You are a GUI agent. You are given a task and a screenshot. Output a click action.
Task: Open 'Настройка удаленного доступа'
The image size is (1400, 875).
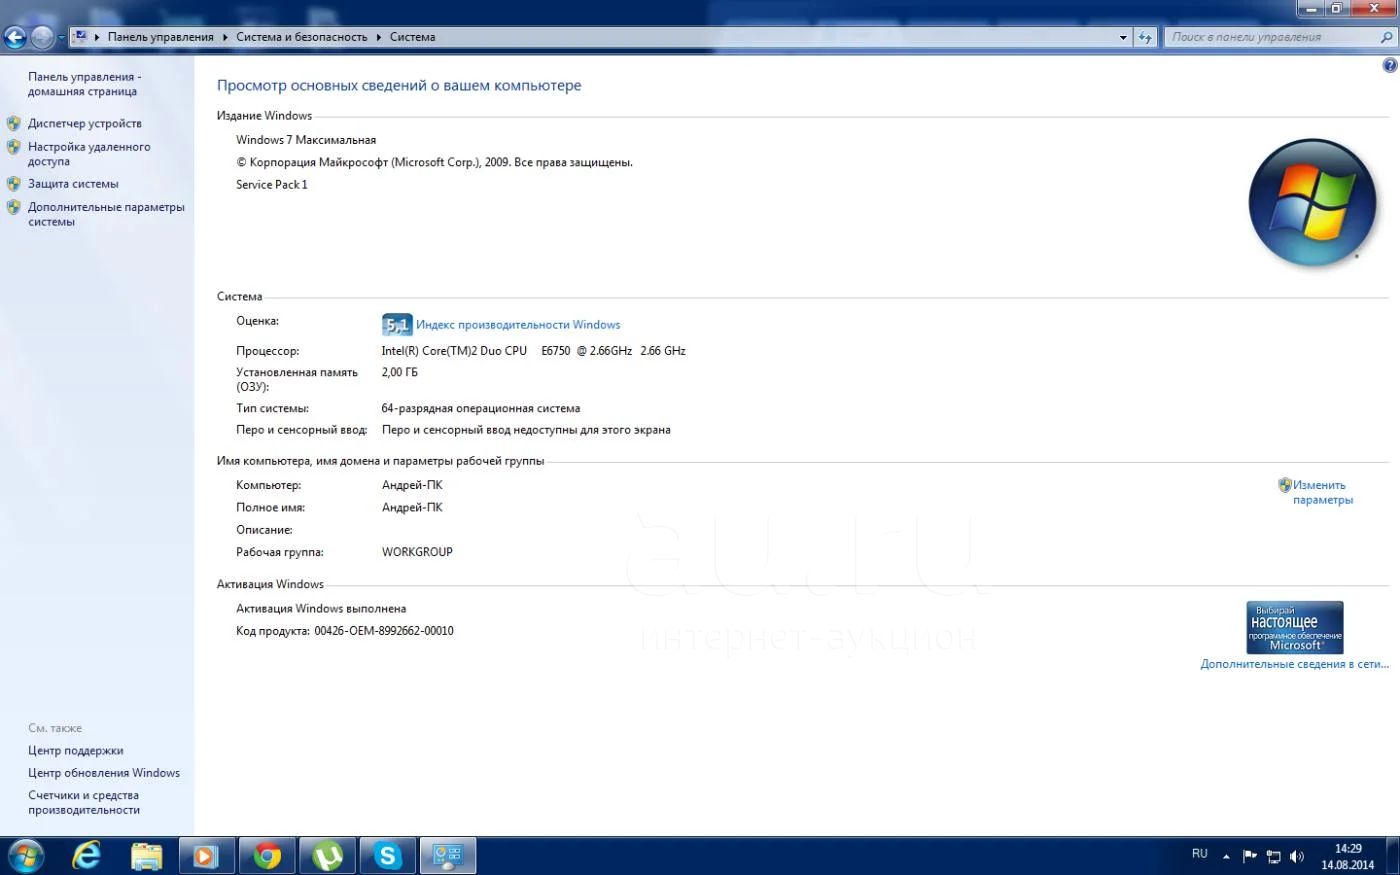coord(89,154)
